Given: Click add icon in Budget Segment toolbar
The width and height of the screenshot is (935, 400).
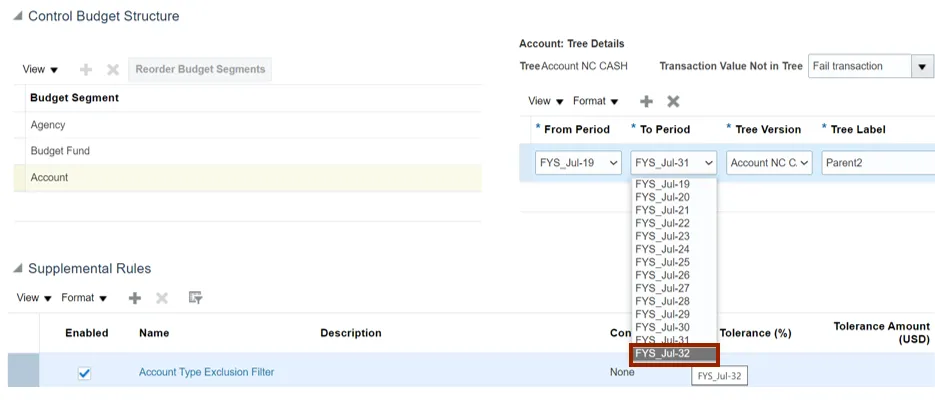Looking at the screenshot, I should [86, 70].
